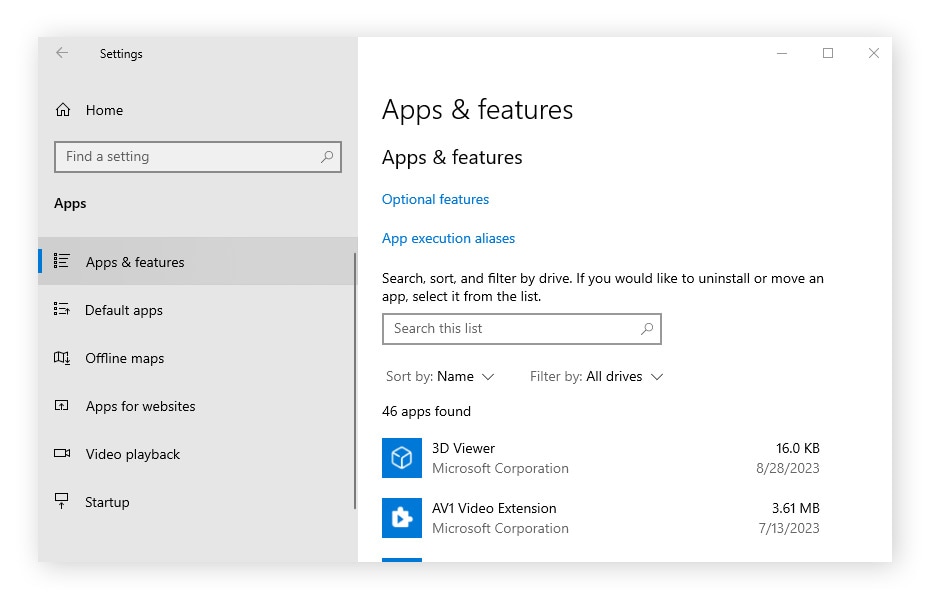Select Apps & features in sidebar
The image size is (932, 602).
(135, 262)
